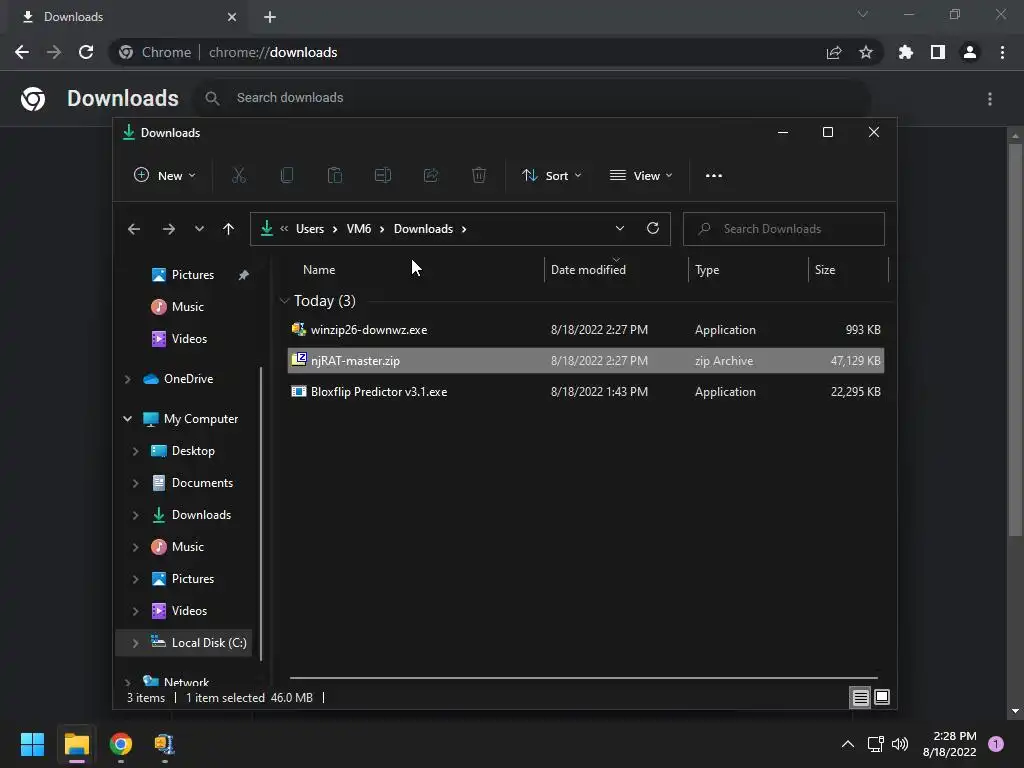Open Chrome's three-dot main menu

(x=1002, y=52)
